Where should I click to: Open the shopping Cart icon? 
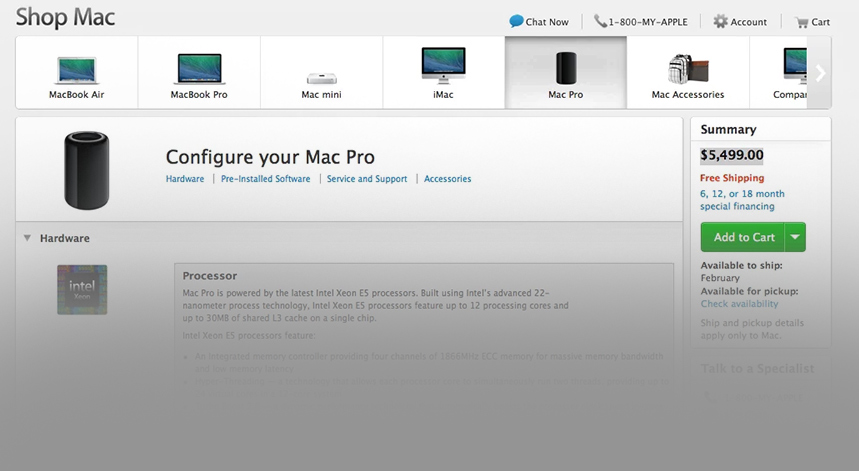(802, 22)
